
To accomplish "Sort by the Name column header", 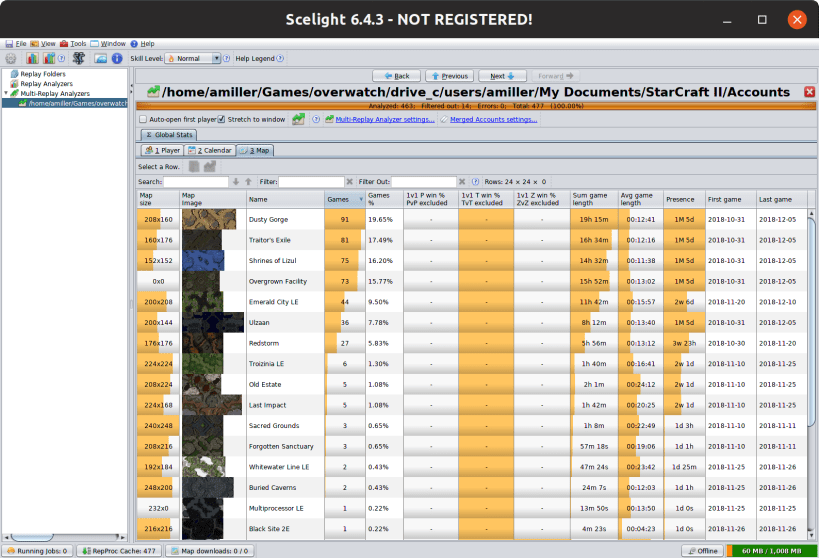I will pyautogui.click(x=285, y=200).
